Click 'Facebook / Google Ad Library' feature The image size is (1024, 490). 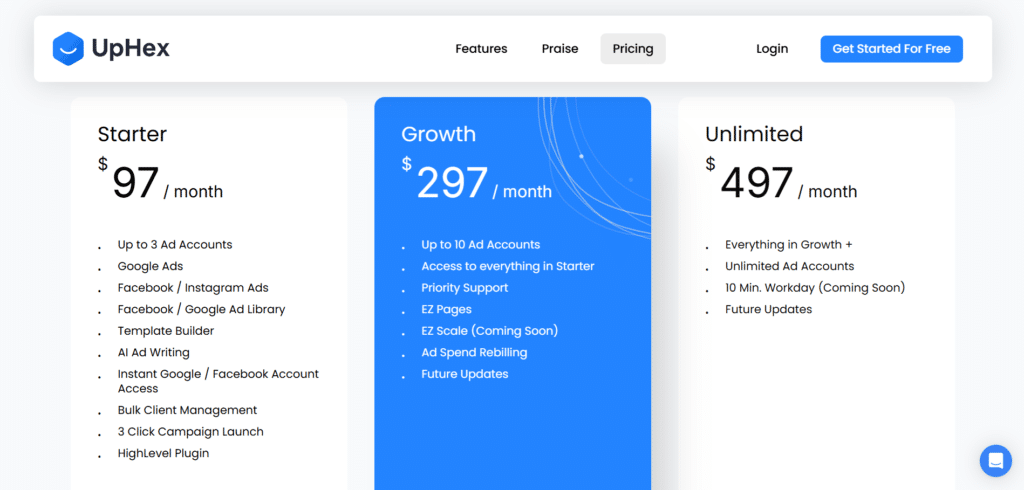(201, 310)
